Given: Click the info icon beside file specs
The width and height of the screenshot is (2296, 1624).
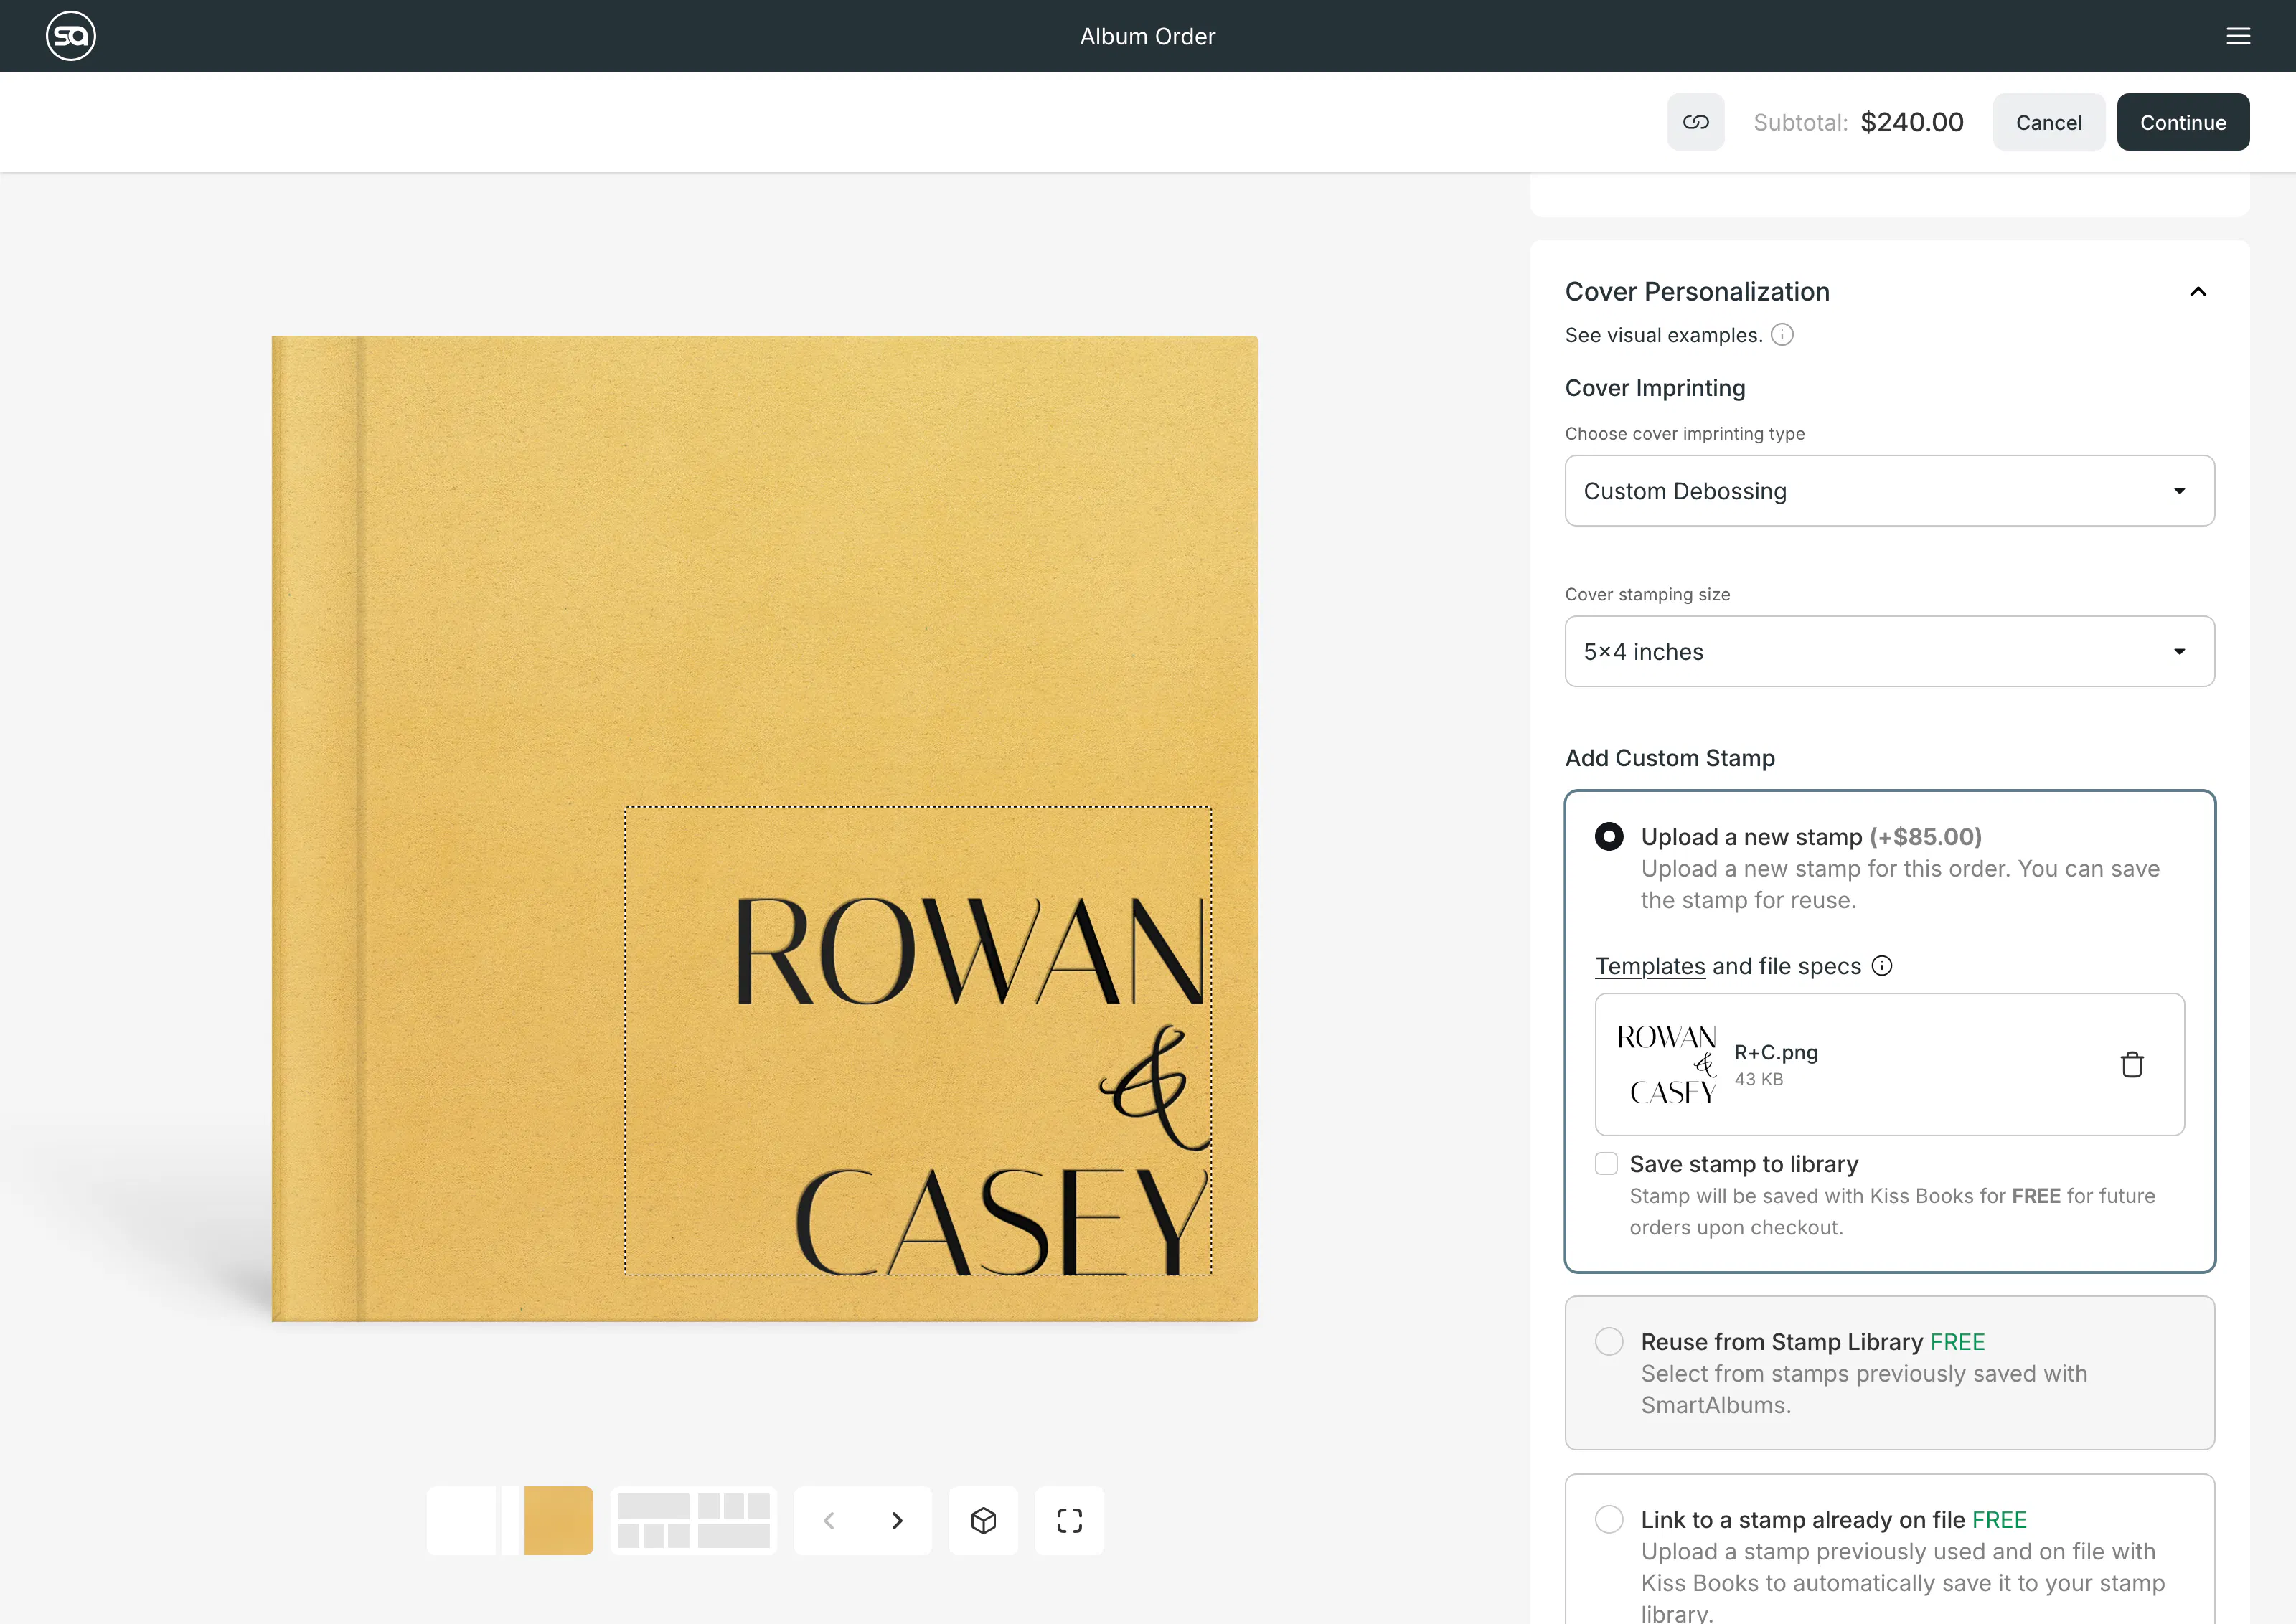Looking at the screenshot, I should click(1883, 966).
